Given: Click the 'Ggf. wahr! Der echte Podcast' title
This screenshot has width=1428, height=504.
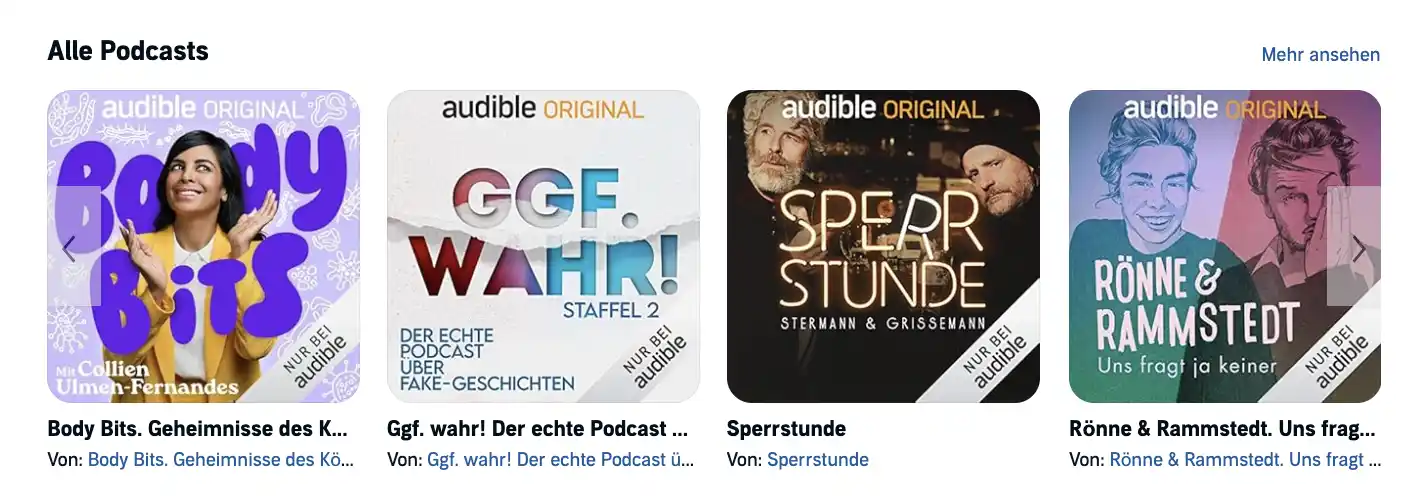Looking at the screenshot, I should point(538,429).
